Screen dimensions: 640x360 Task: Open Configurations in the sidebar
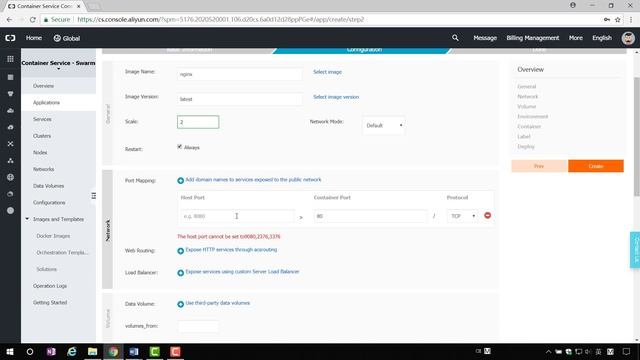click(x=49, y=202)
